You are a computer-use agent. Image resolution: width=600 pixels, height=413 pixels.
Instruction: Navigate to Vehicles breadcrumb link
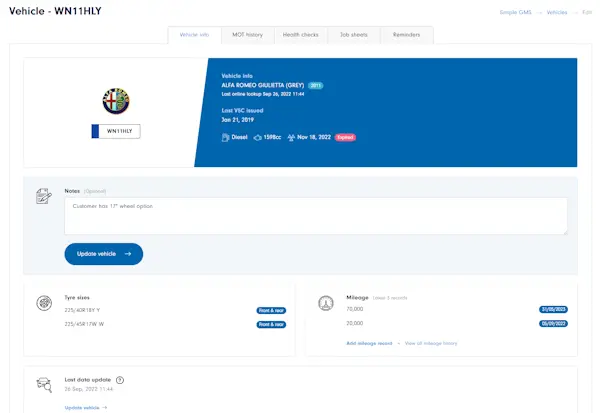[557, 12]
